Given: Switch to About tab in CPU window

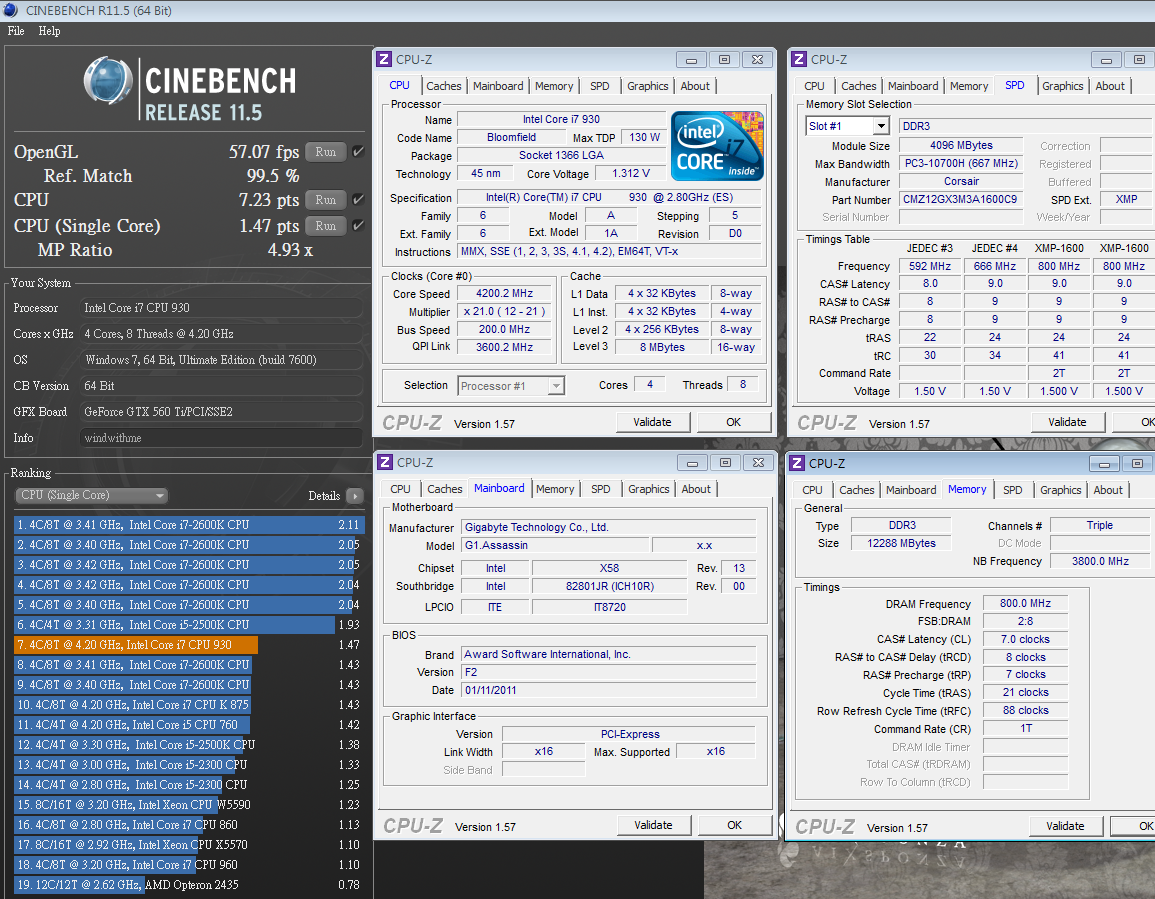Looking at the screenshot, I should coord(695,86).
